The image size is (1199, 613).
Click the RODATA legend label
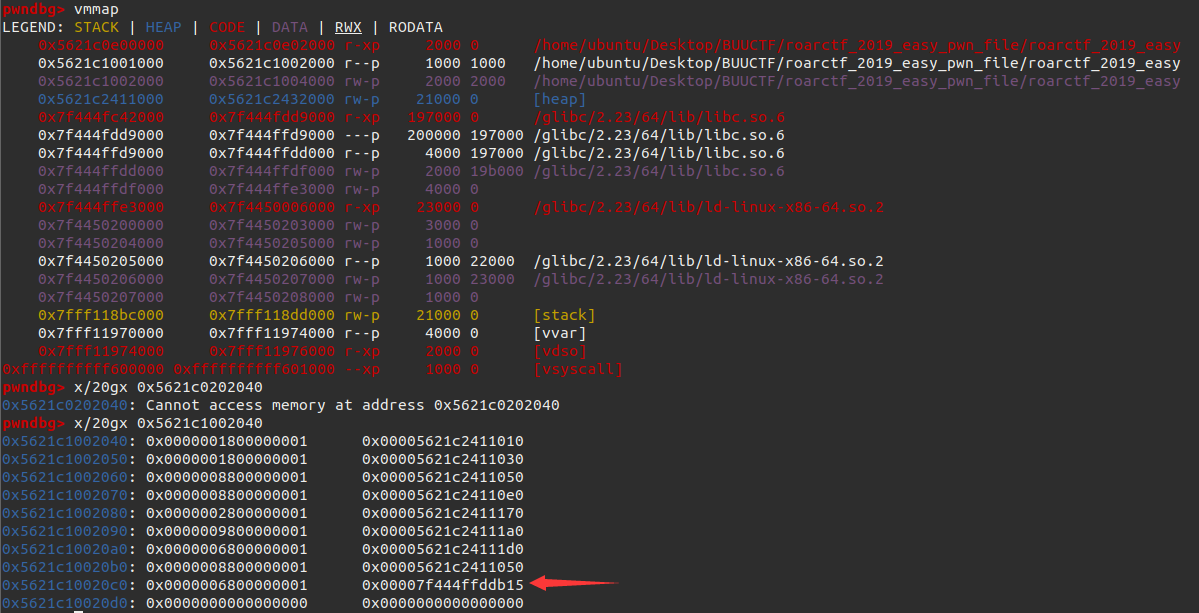click(x=414, y=27)
